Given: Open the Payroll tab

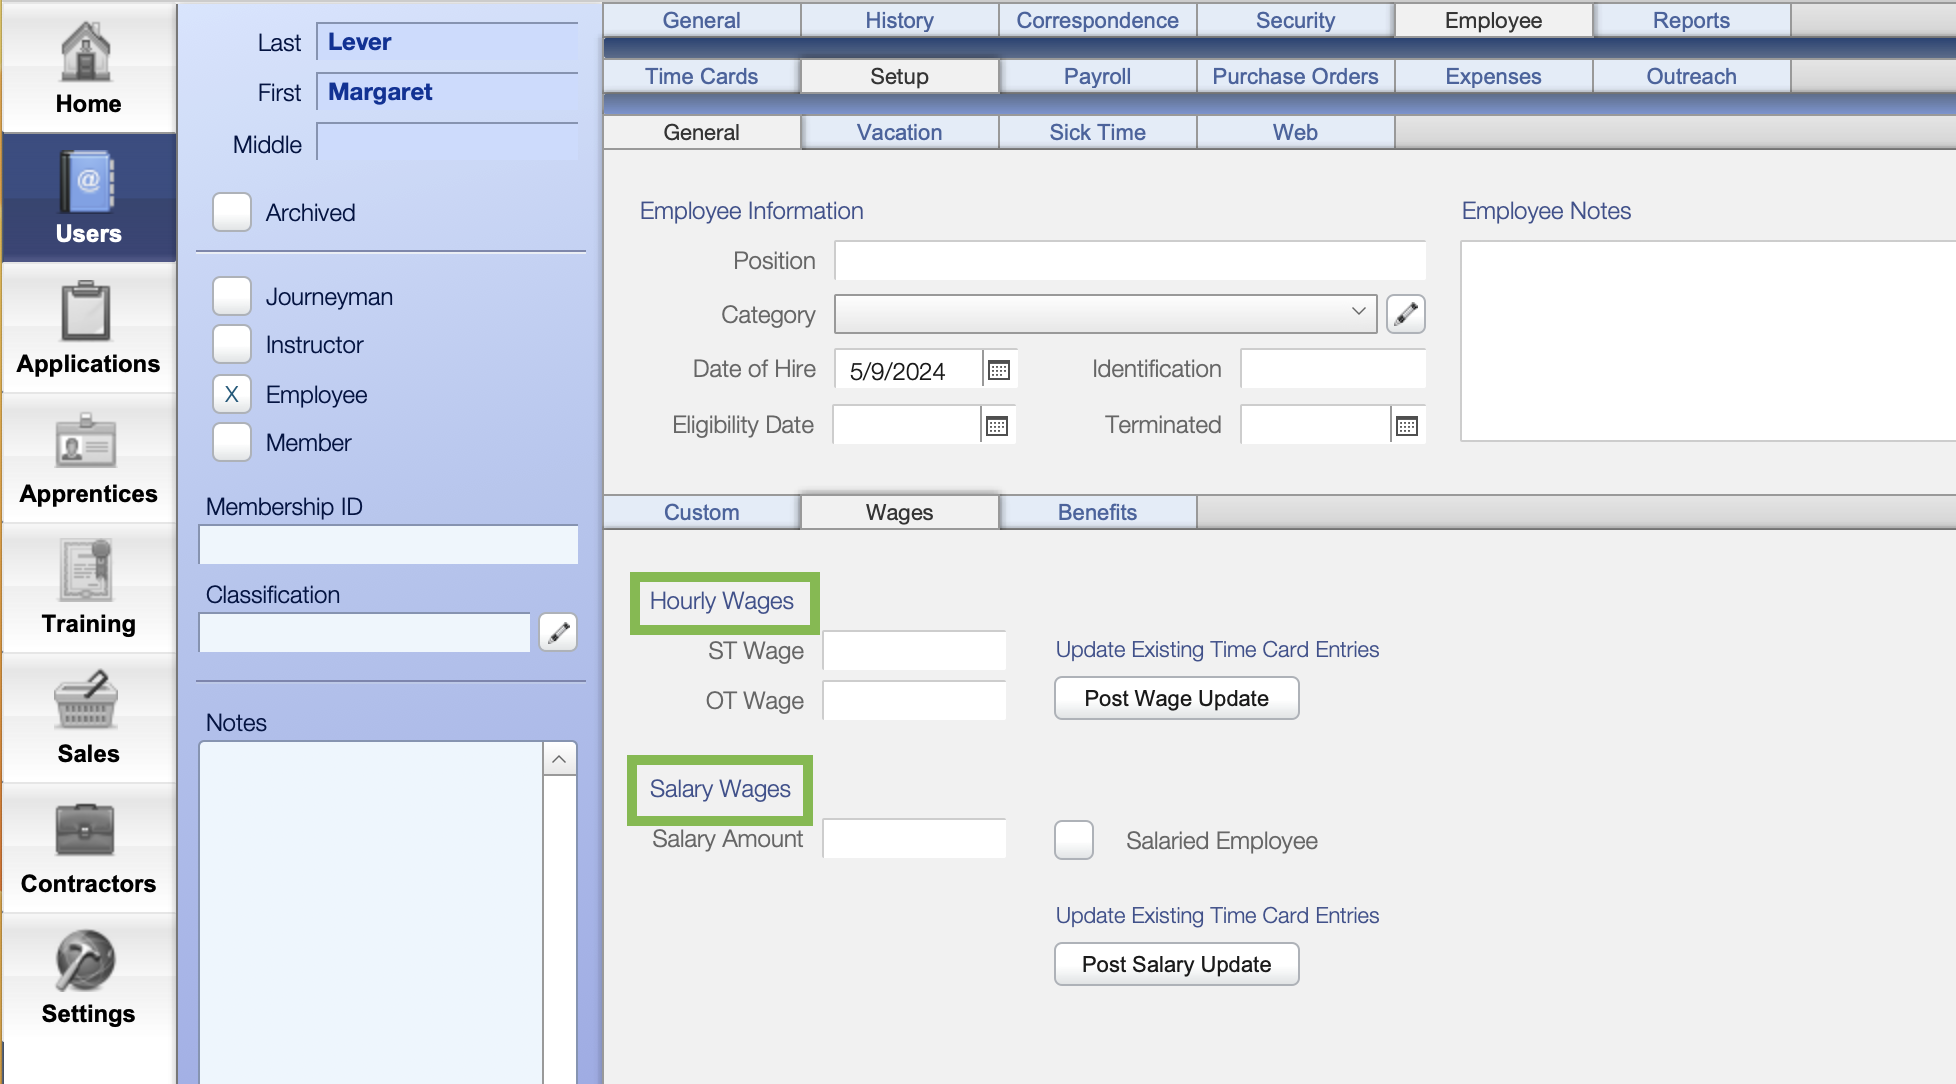Looking at the screenshot, I should [1097, 76].
